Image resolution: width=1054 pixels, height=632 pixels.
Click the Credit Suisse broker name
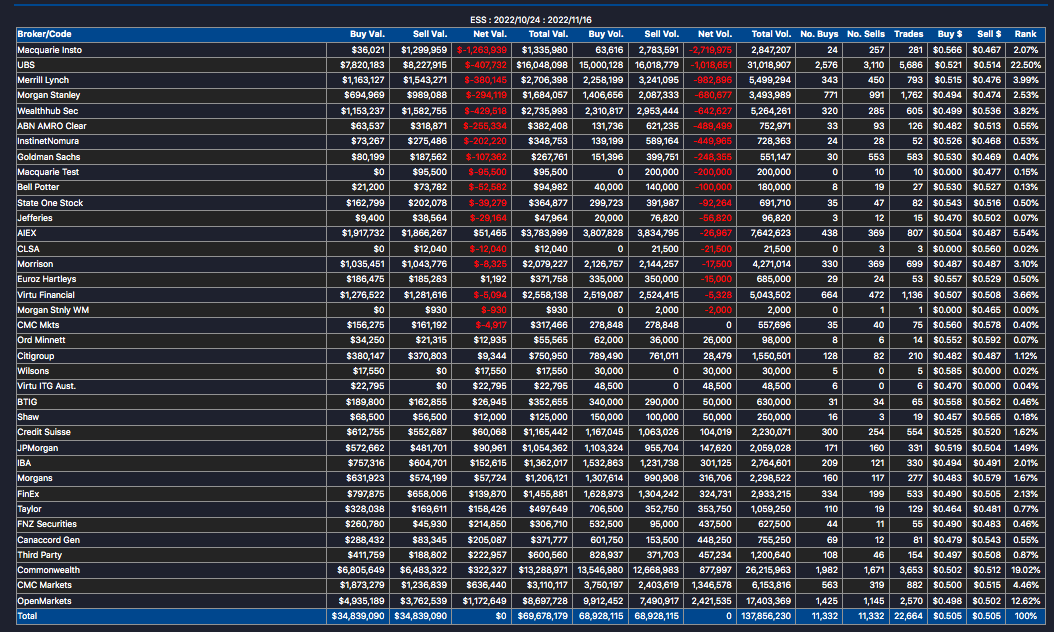44,432
